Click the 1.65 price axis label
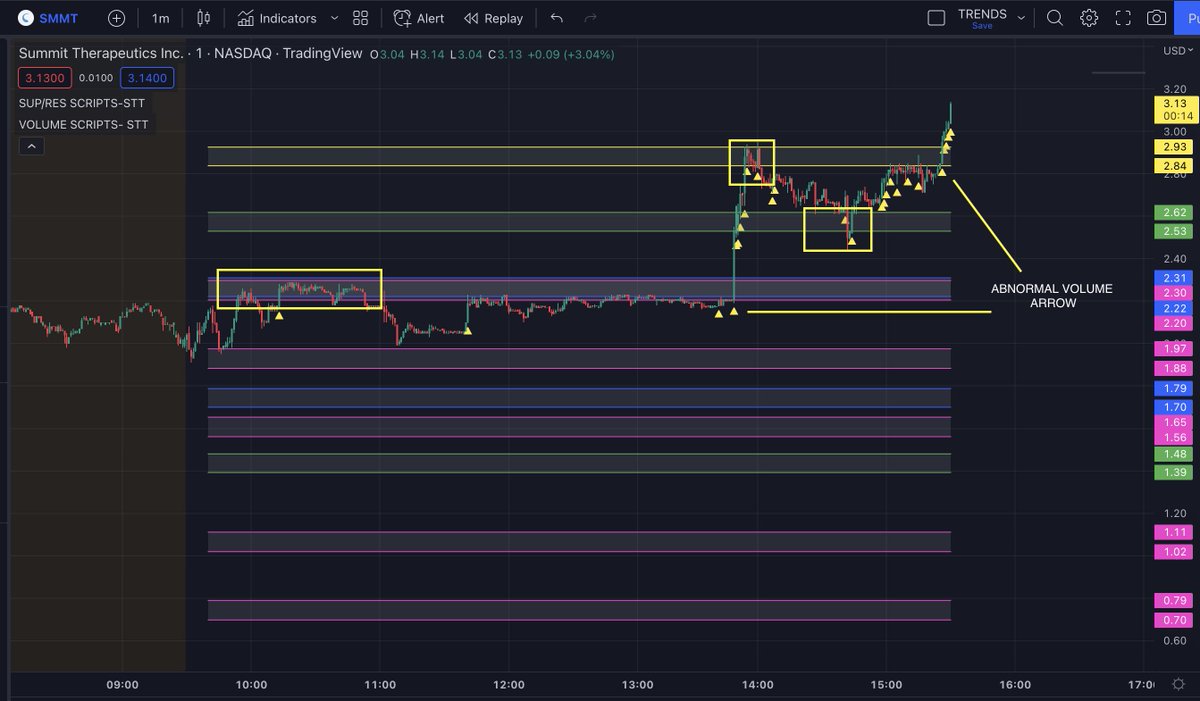 pyautogui.click(x=1174, y=422)
